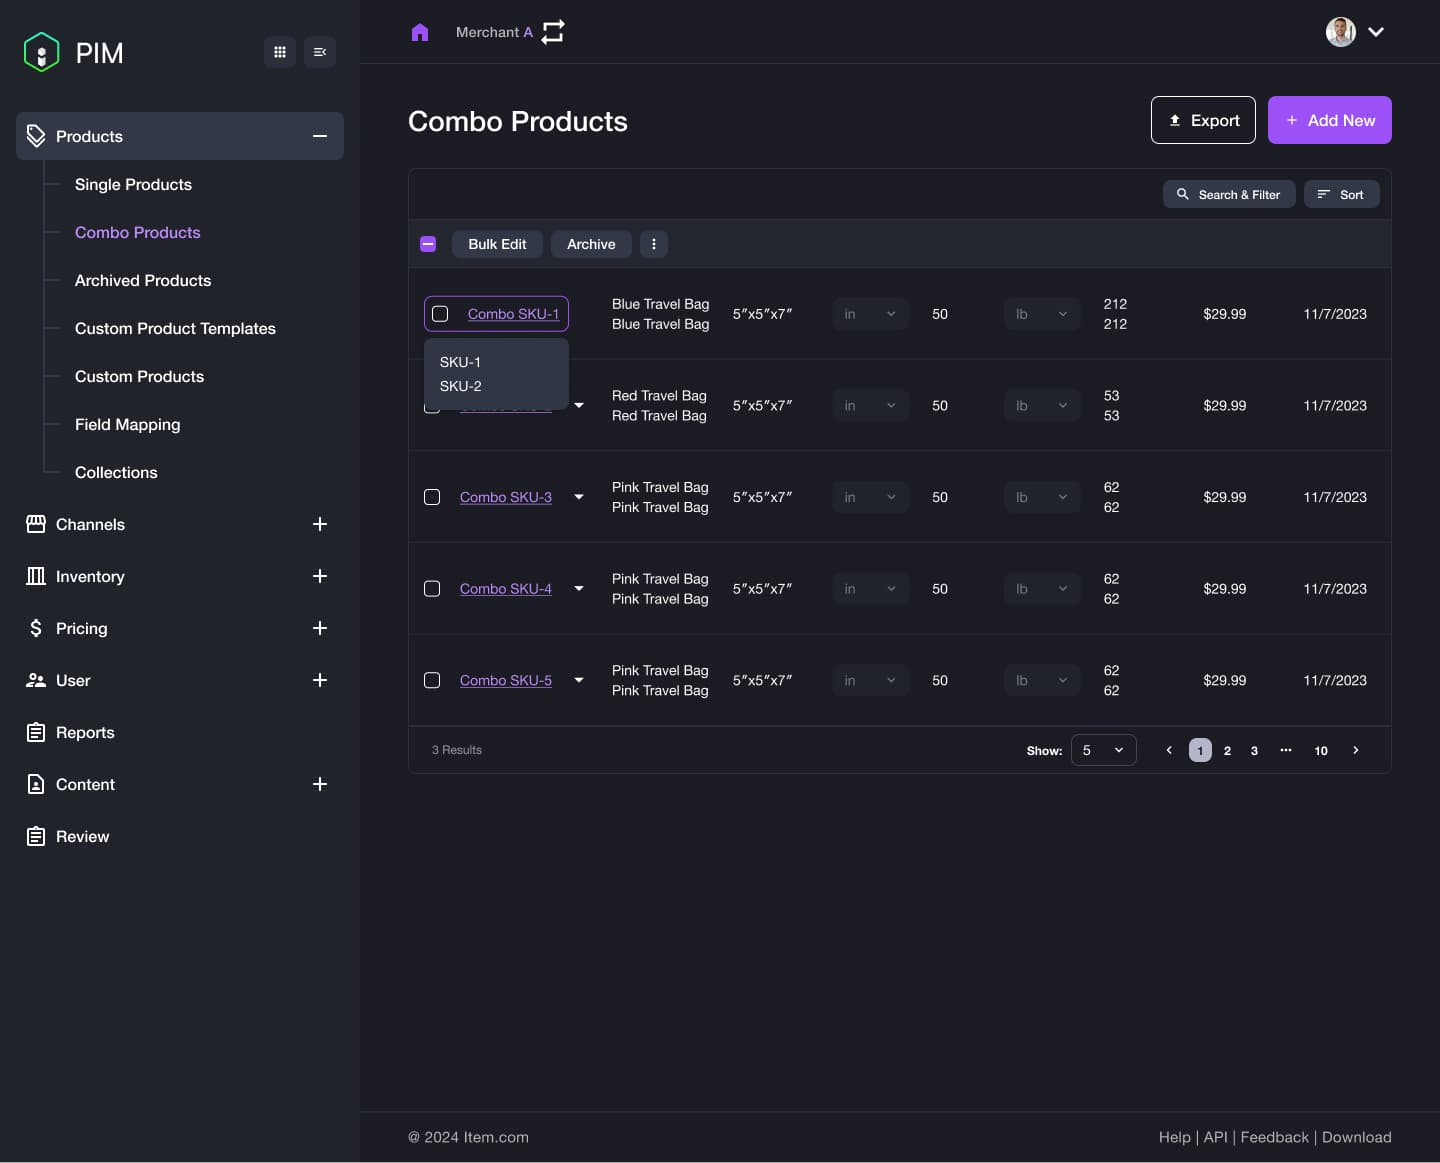Viewport: 1440px width, 1163px height.
Task: Expand the User section plus
Action: pyautogui.click(x=320, y=680)
